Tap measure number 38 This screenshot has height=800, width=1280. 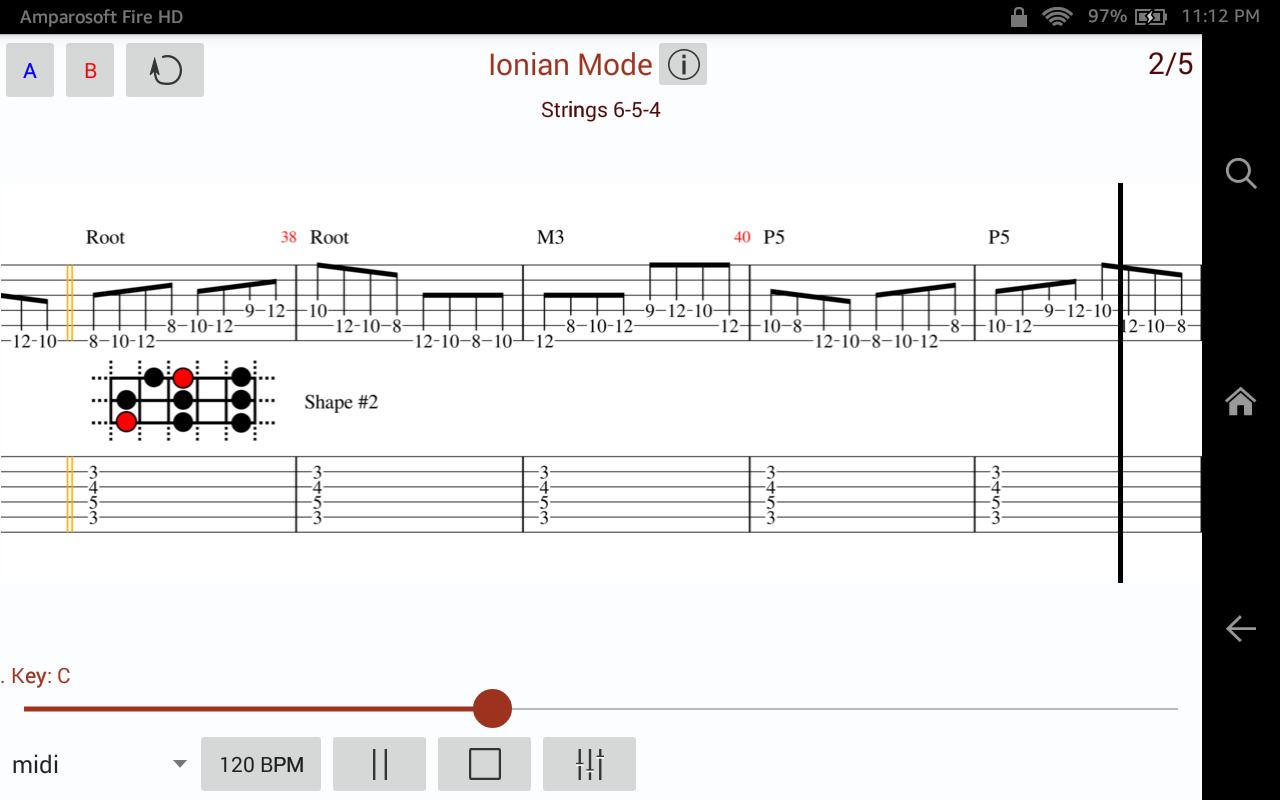click(x=289, y=237)
